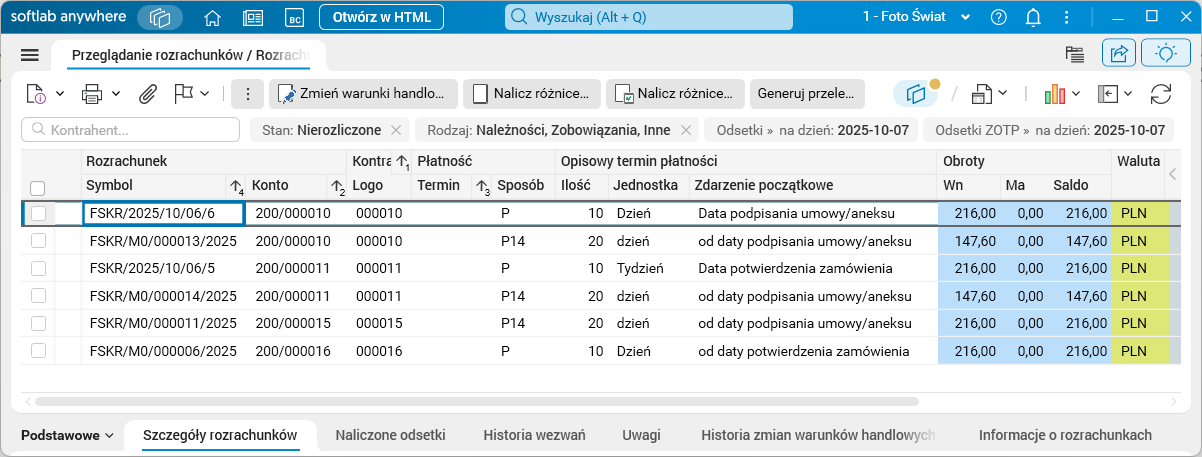Open the bar chart icon
The width and height of the screenshot is (1202, 457).
tap(1055, 94)
